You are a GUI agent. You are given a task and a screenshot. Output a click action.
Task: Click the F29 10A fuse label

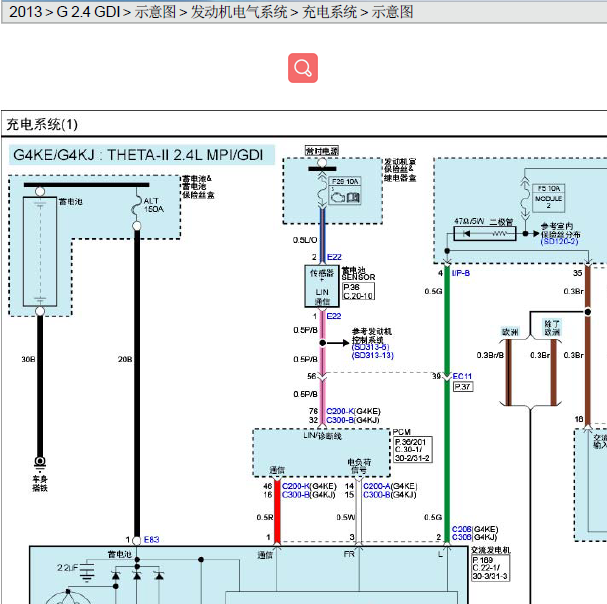pos(345,181)
